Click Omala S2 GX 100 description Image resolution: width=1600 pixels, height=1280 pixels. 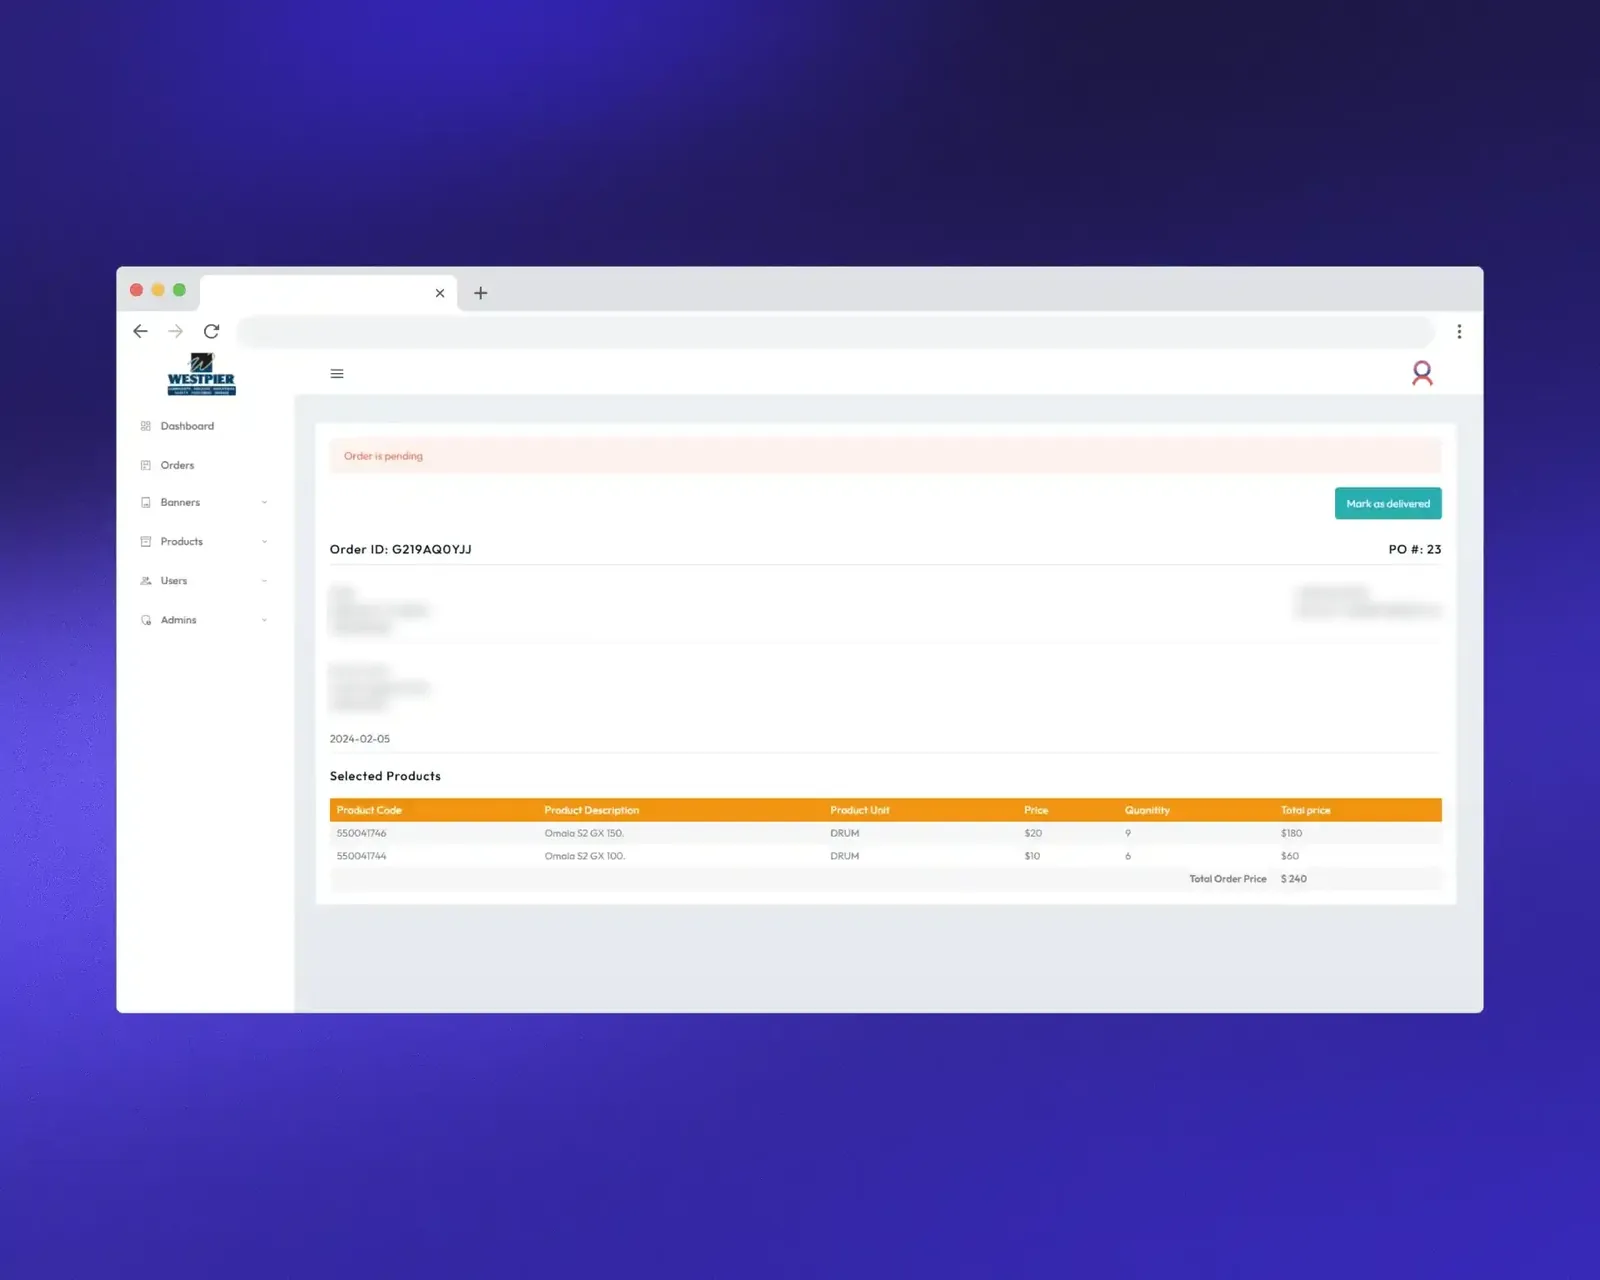coord(585,856)
